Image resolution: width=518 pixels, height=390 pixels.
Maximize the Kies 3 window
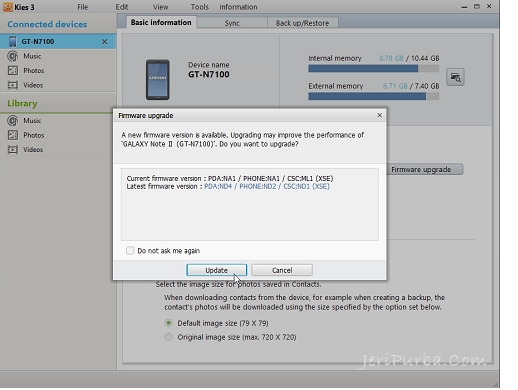477,7
